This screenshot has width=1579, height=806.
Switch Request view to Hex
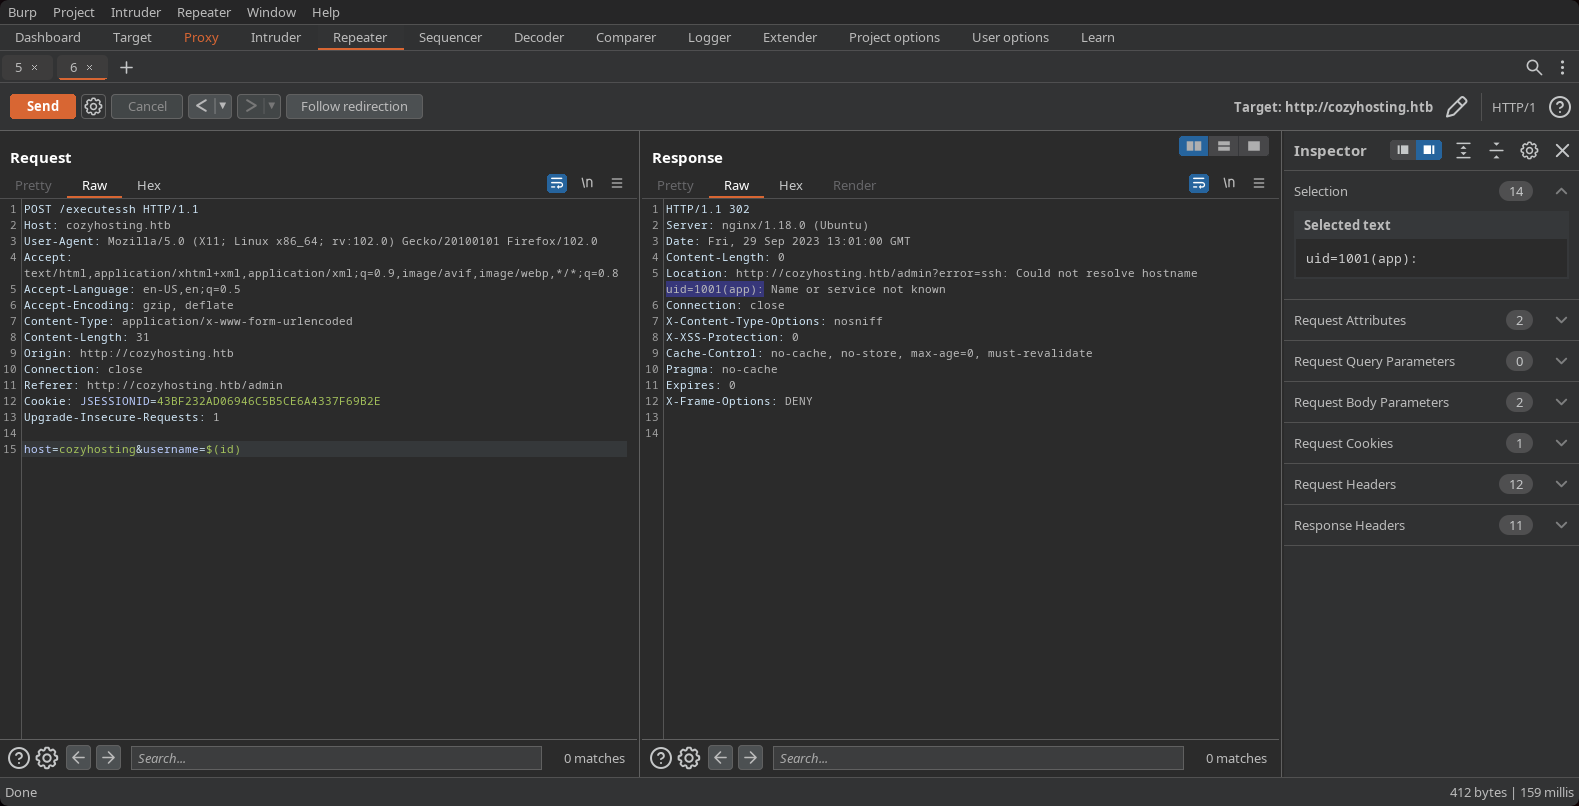pos(149,185)
